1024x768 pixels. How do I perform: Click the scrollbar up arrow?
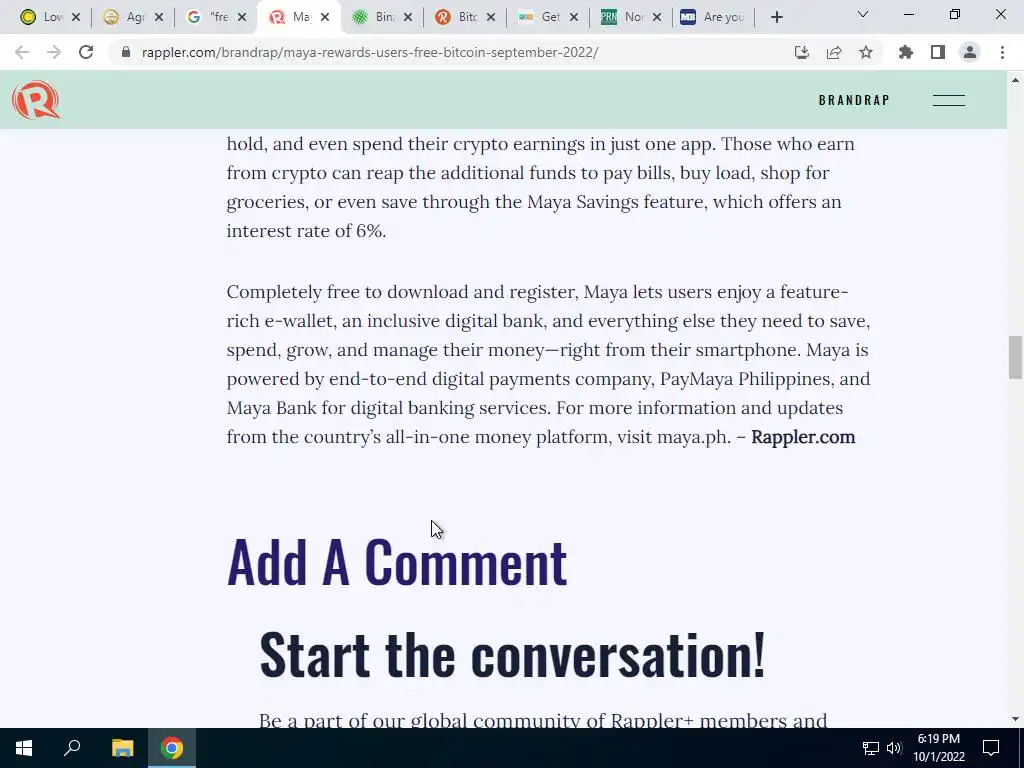(1015, 80)
